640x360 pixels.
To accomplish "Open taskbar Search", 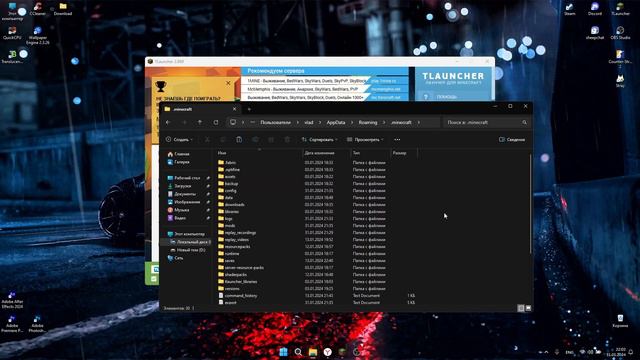I will click(x=298, y=352).
